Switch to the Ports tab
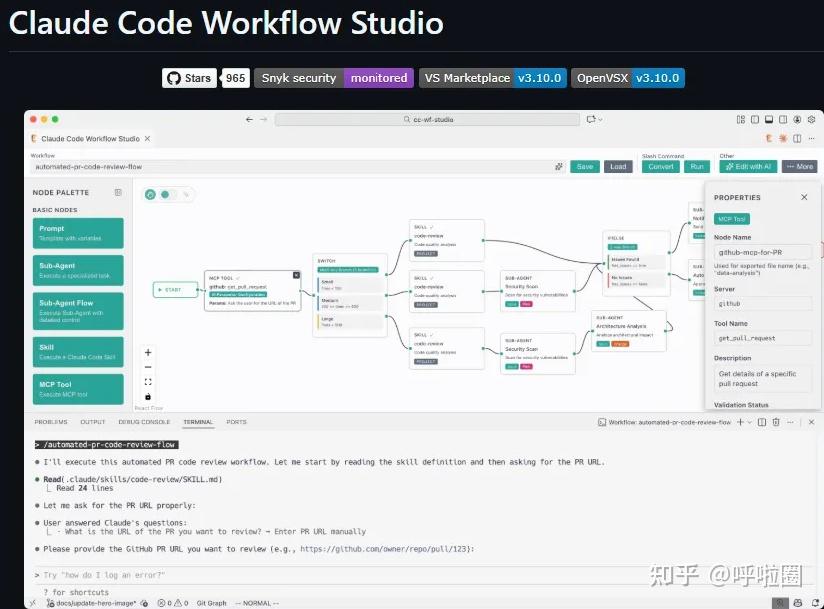This screenshot has height=609, width=824. click(236, 422)
